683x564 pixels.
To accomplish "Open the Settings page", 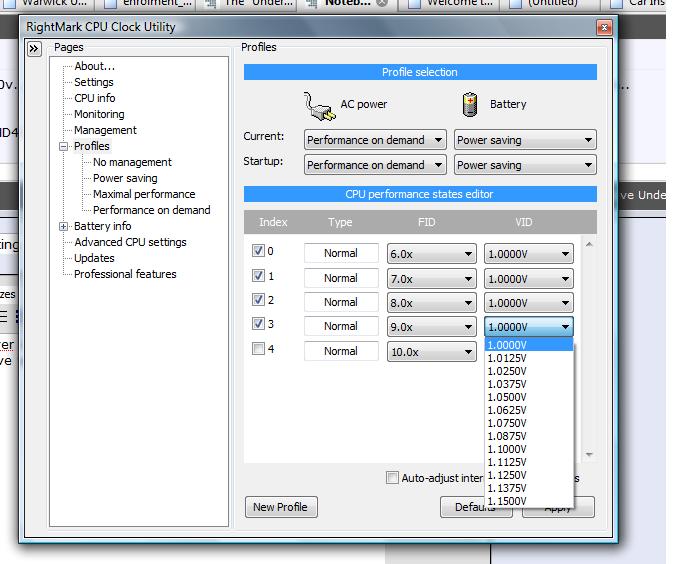I will coord(94,82).
